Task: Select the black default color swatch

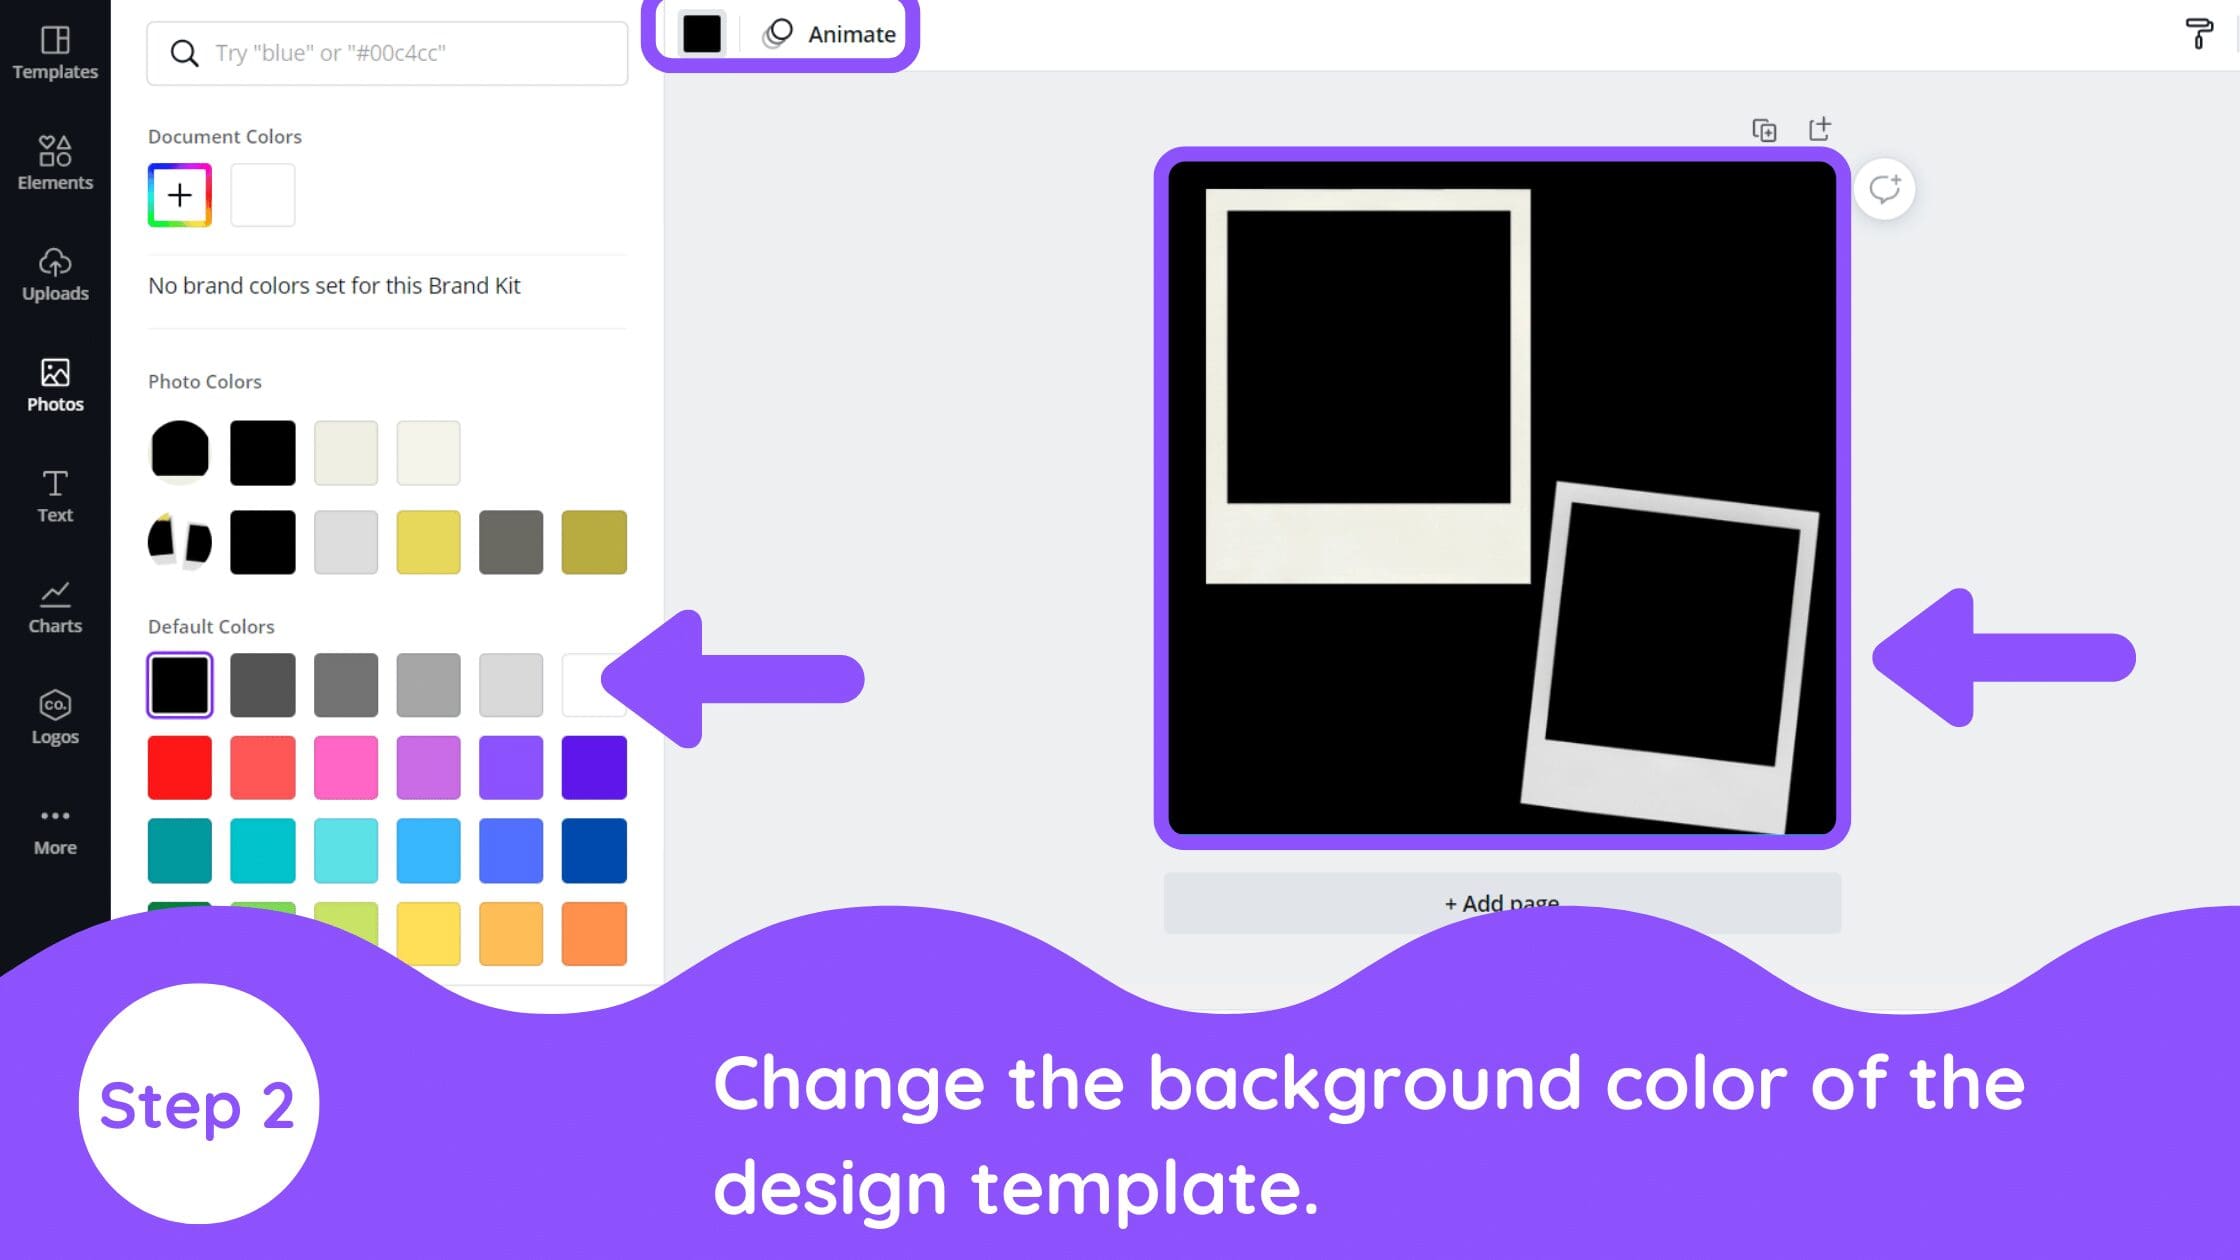Action: coord(178,683)
